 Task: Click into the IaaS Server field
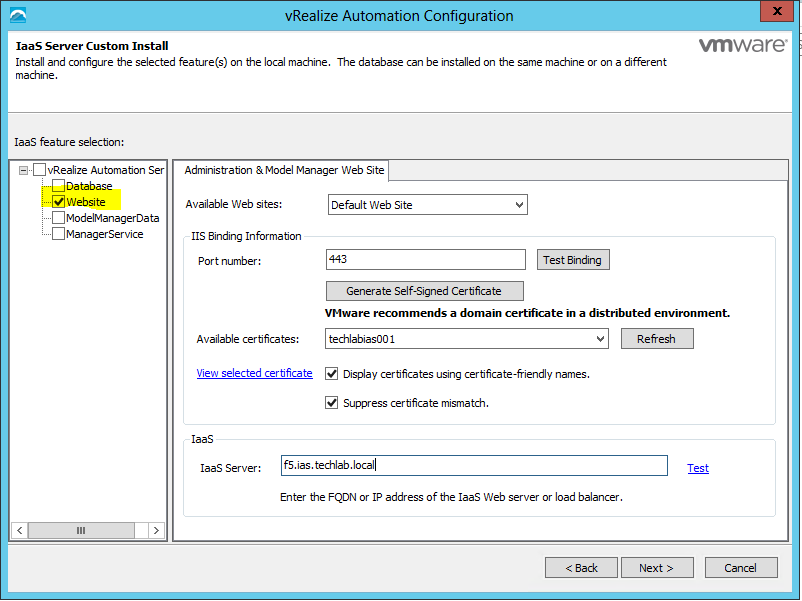click(x=474, y=465)
